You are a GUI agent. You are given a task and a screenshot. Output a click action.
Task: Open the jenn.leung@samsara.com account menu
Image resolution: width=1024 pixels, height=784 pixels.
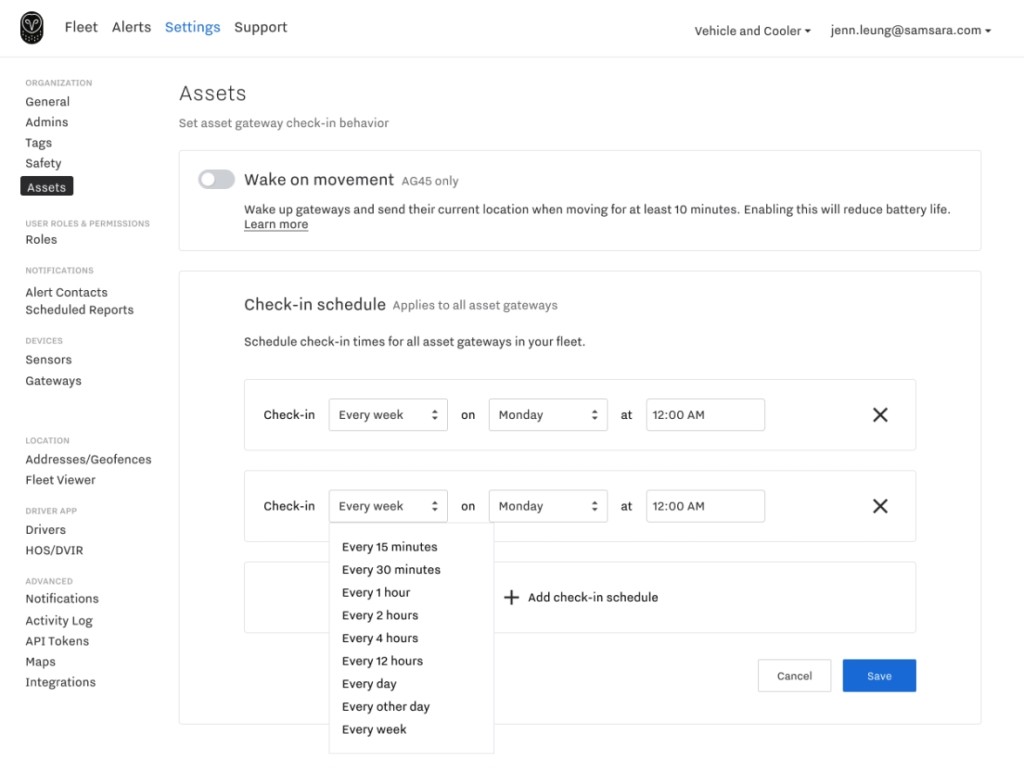click(910, 31)
